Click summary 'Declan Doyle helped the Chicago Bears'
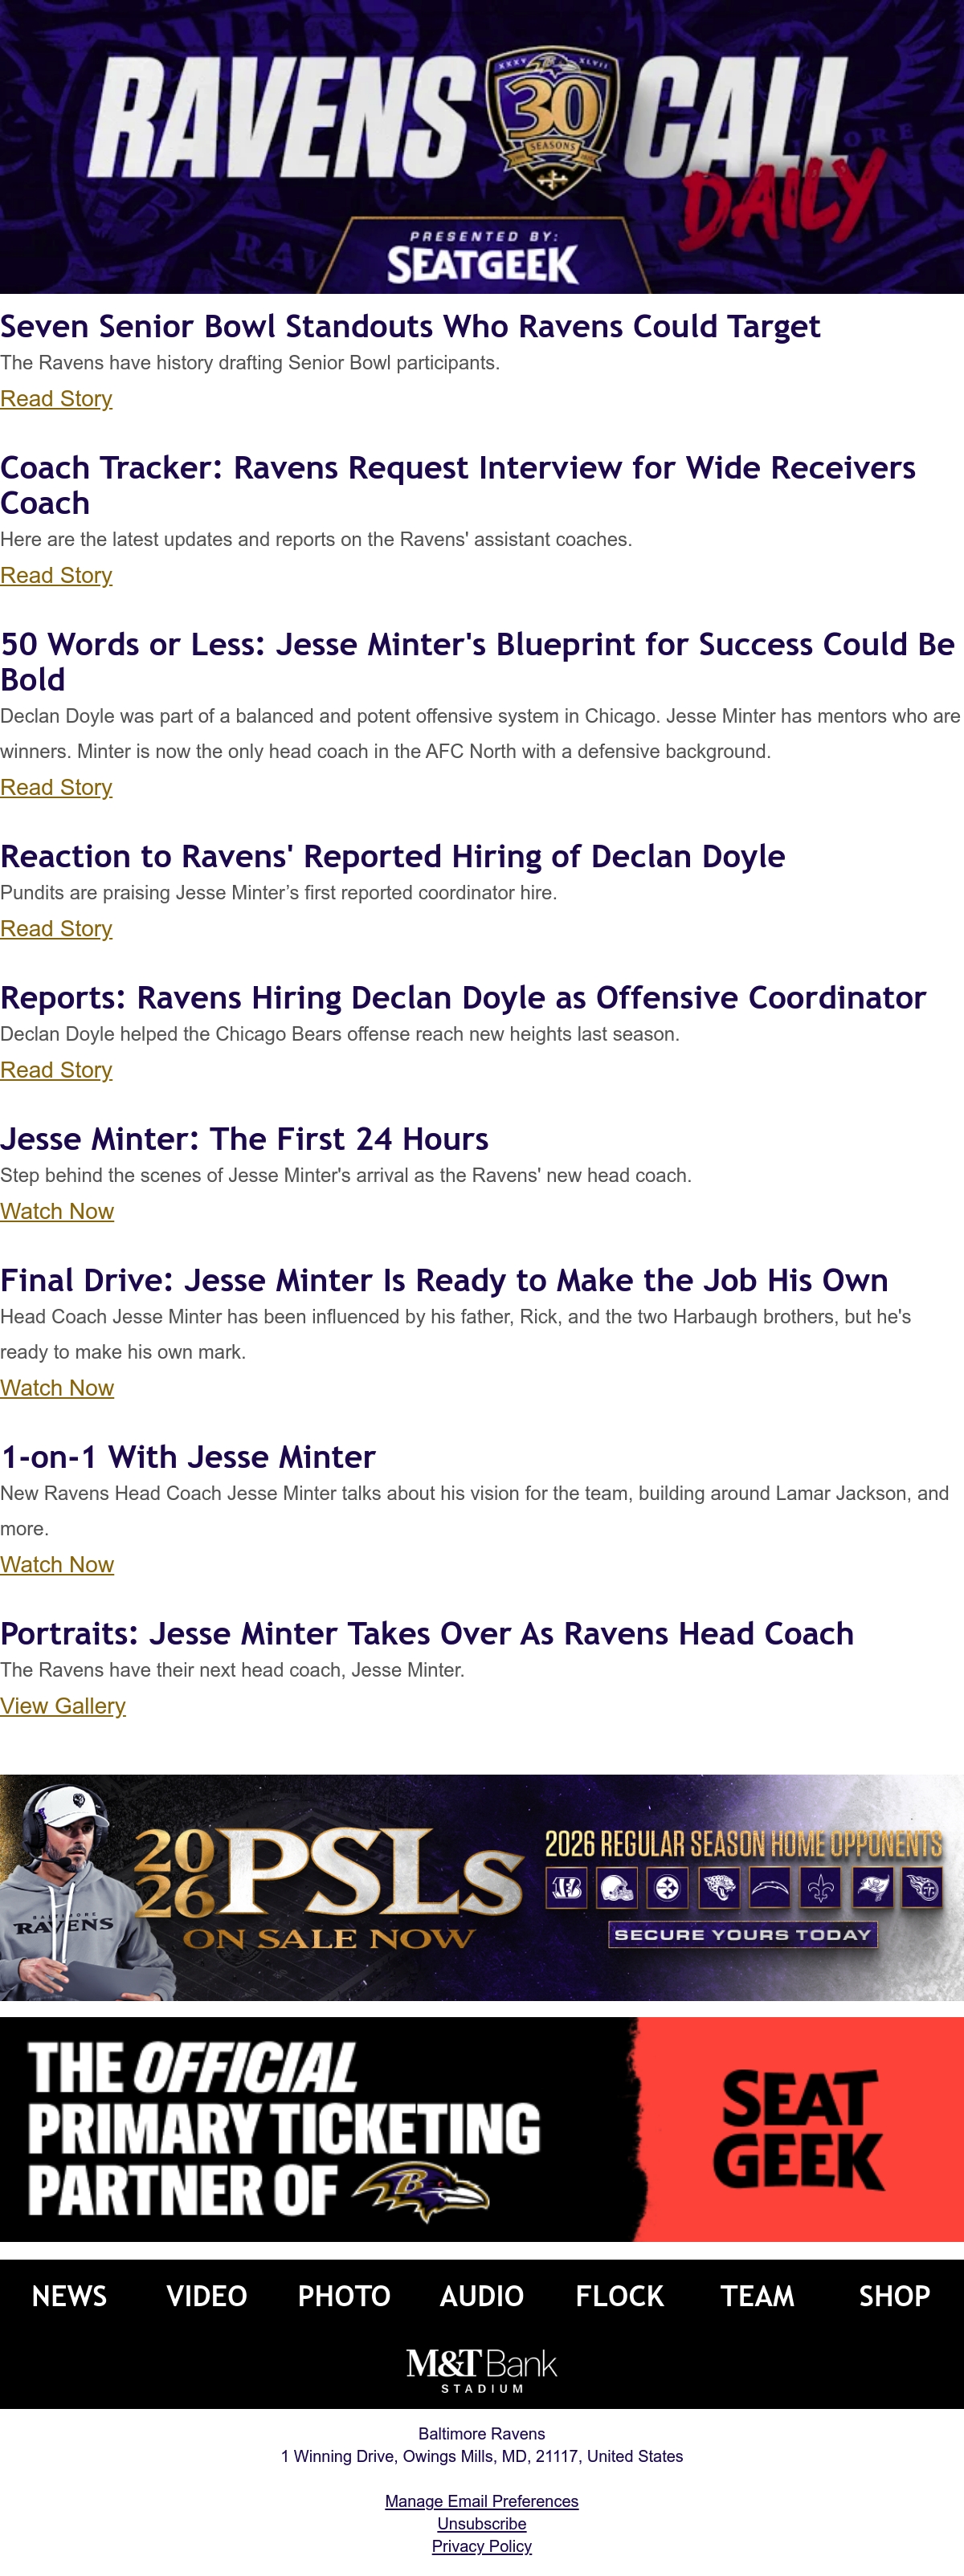Screen dimensions: 964x2576 coord(340,1034)
